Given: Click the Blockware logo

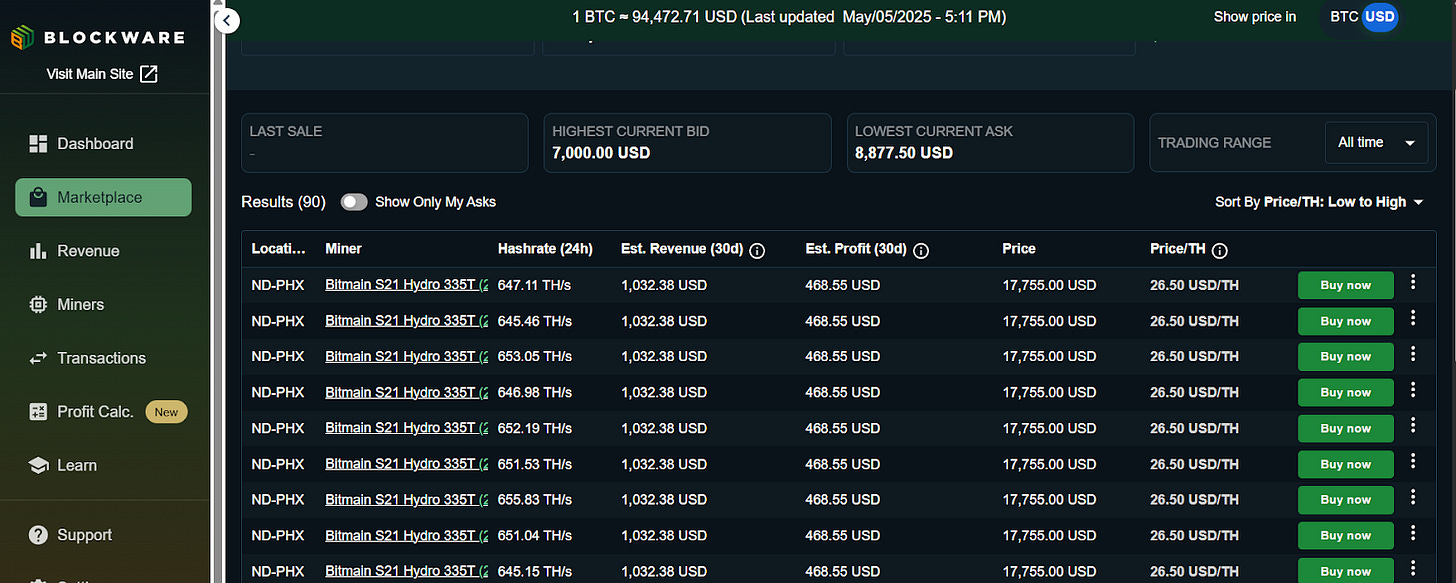Looking at the screenshot, I should [x=98, y=37].
